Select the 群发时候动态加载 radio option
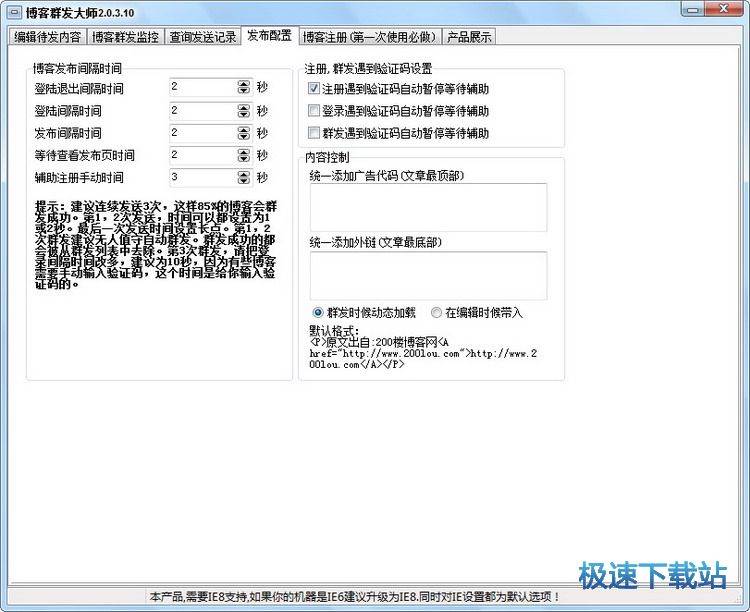This screenshot has height=612, width=750. click(319, 312)
